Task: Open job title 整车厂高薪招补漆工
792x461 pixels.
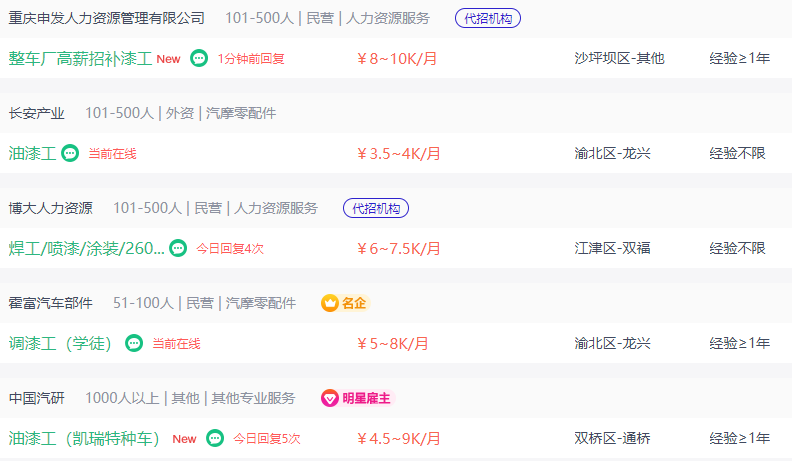Action: point(80,59)
